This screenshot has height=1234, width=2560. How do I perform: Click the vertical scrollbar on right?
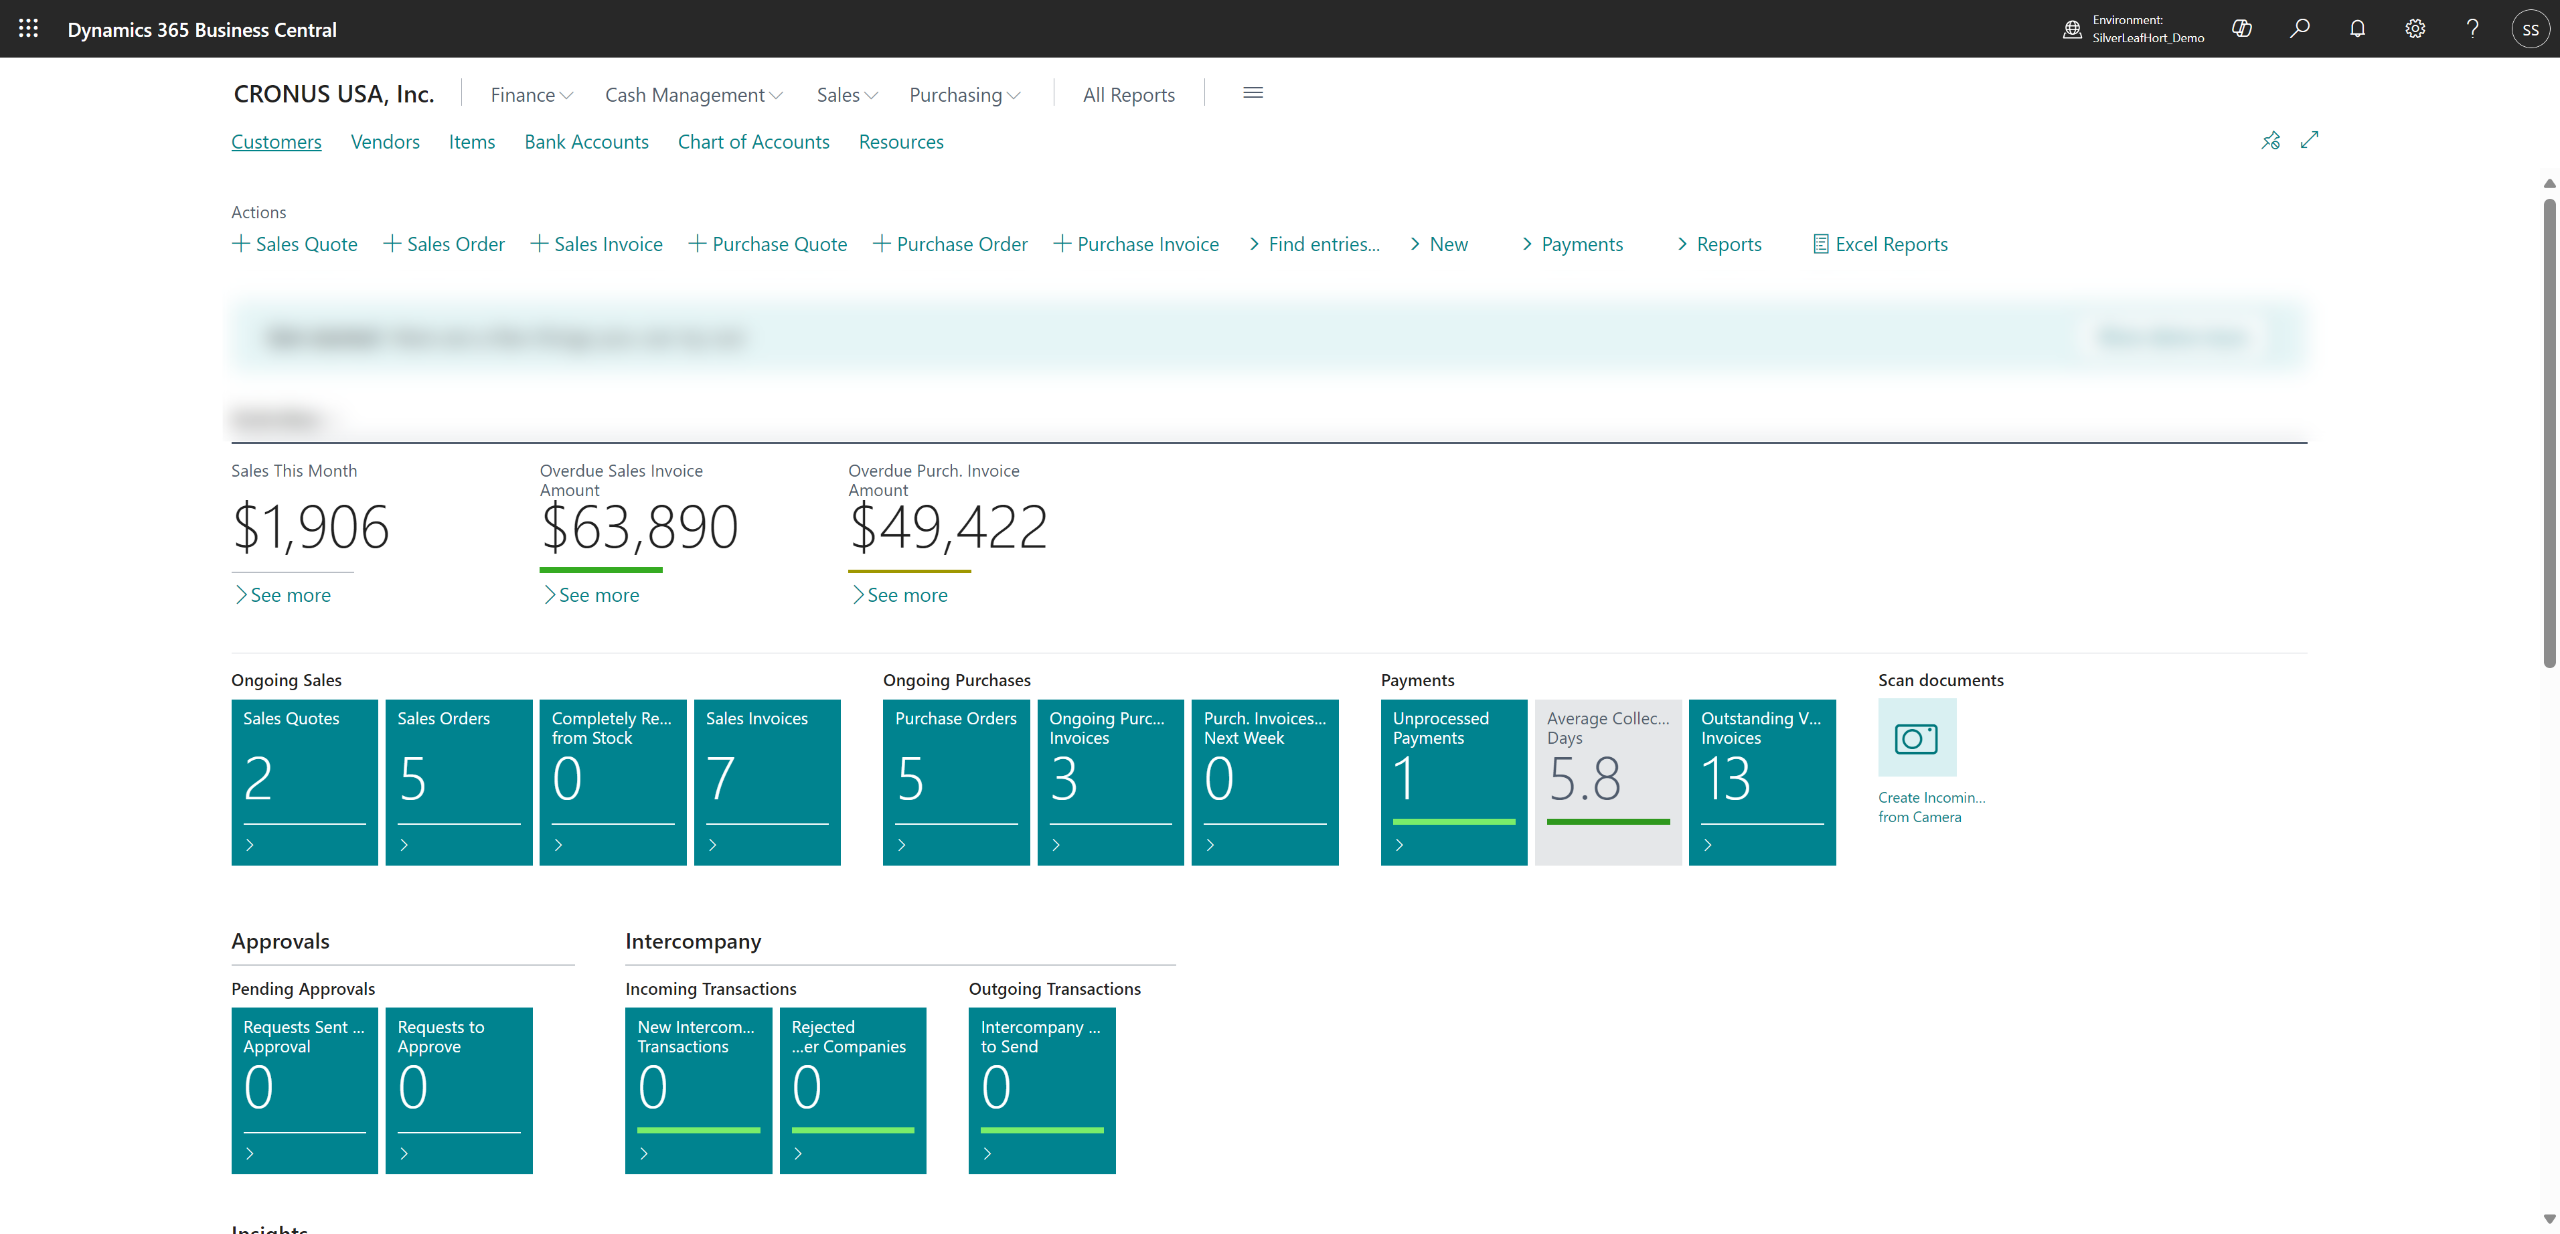(x=2549, y=430)
